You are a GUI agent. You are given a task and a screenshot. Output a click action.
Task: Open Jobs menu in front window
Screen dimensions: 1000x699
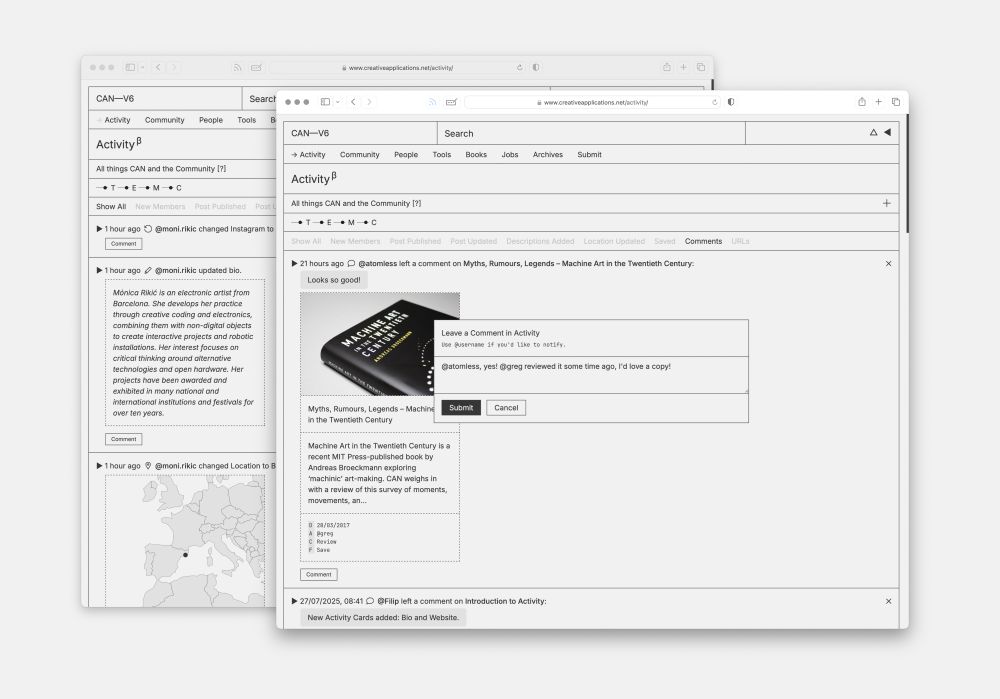(x=510, y=155)
